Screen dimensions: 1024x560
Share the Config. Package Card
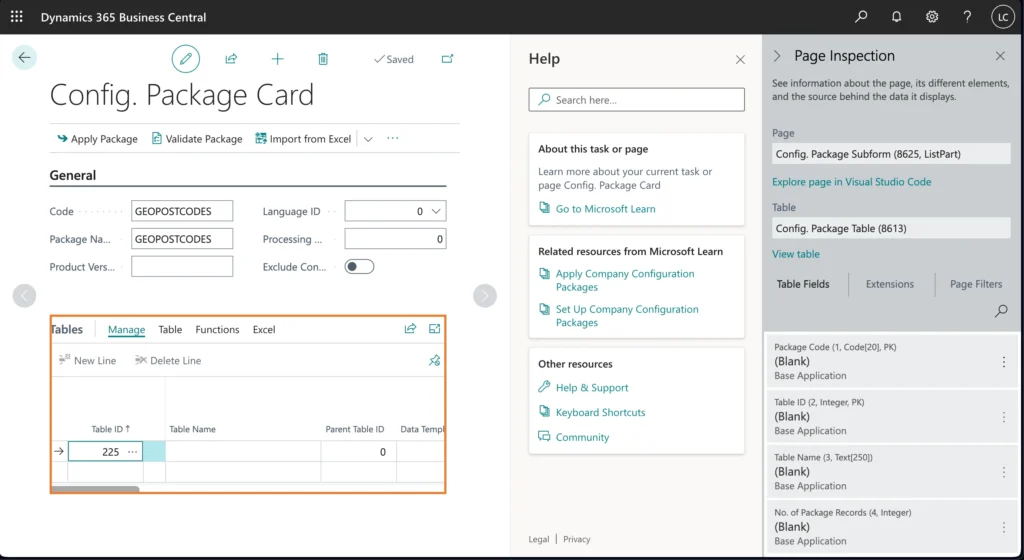(231, 59)
